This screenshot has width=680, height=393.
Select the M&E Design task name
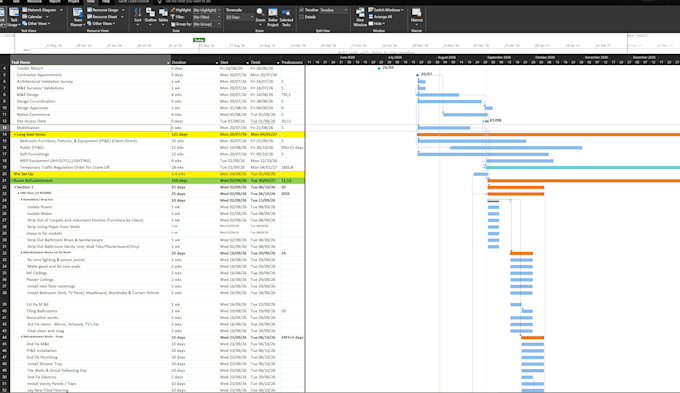pyautogui.click(x=28, y=95)
